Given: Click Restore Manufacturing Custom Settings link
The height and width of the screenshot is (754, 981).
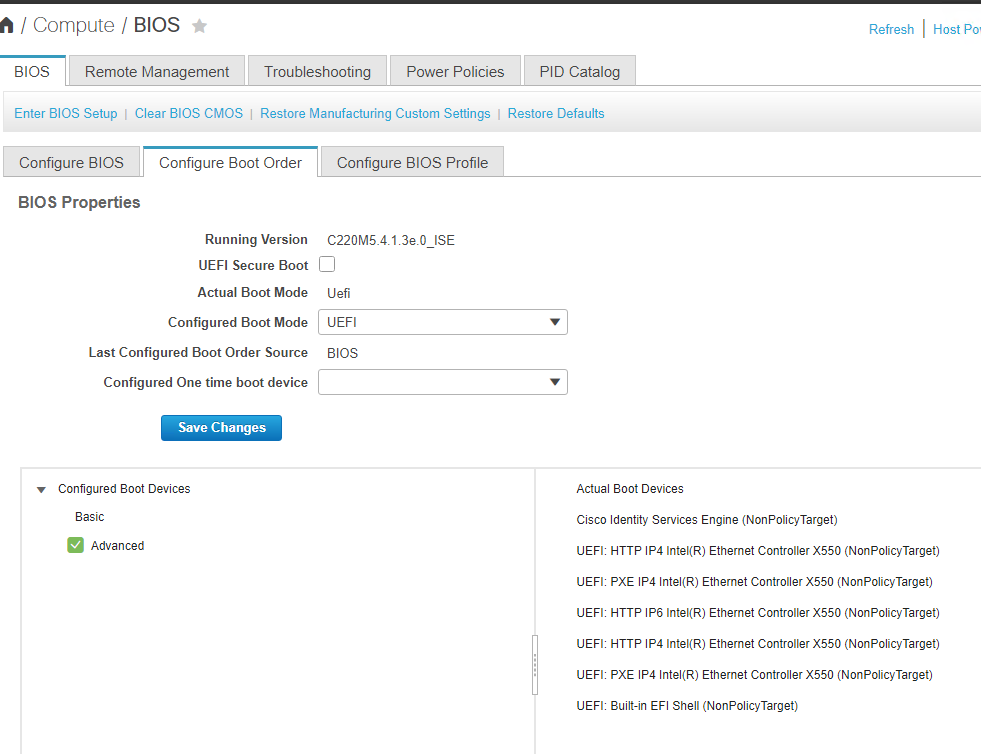Looking at the screenshot, I should point(375,113).
